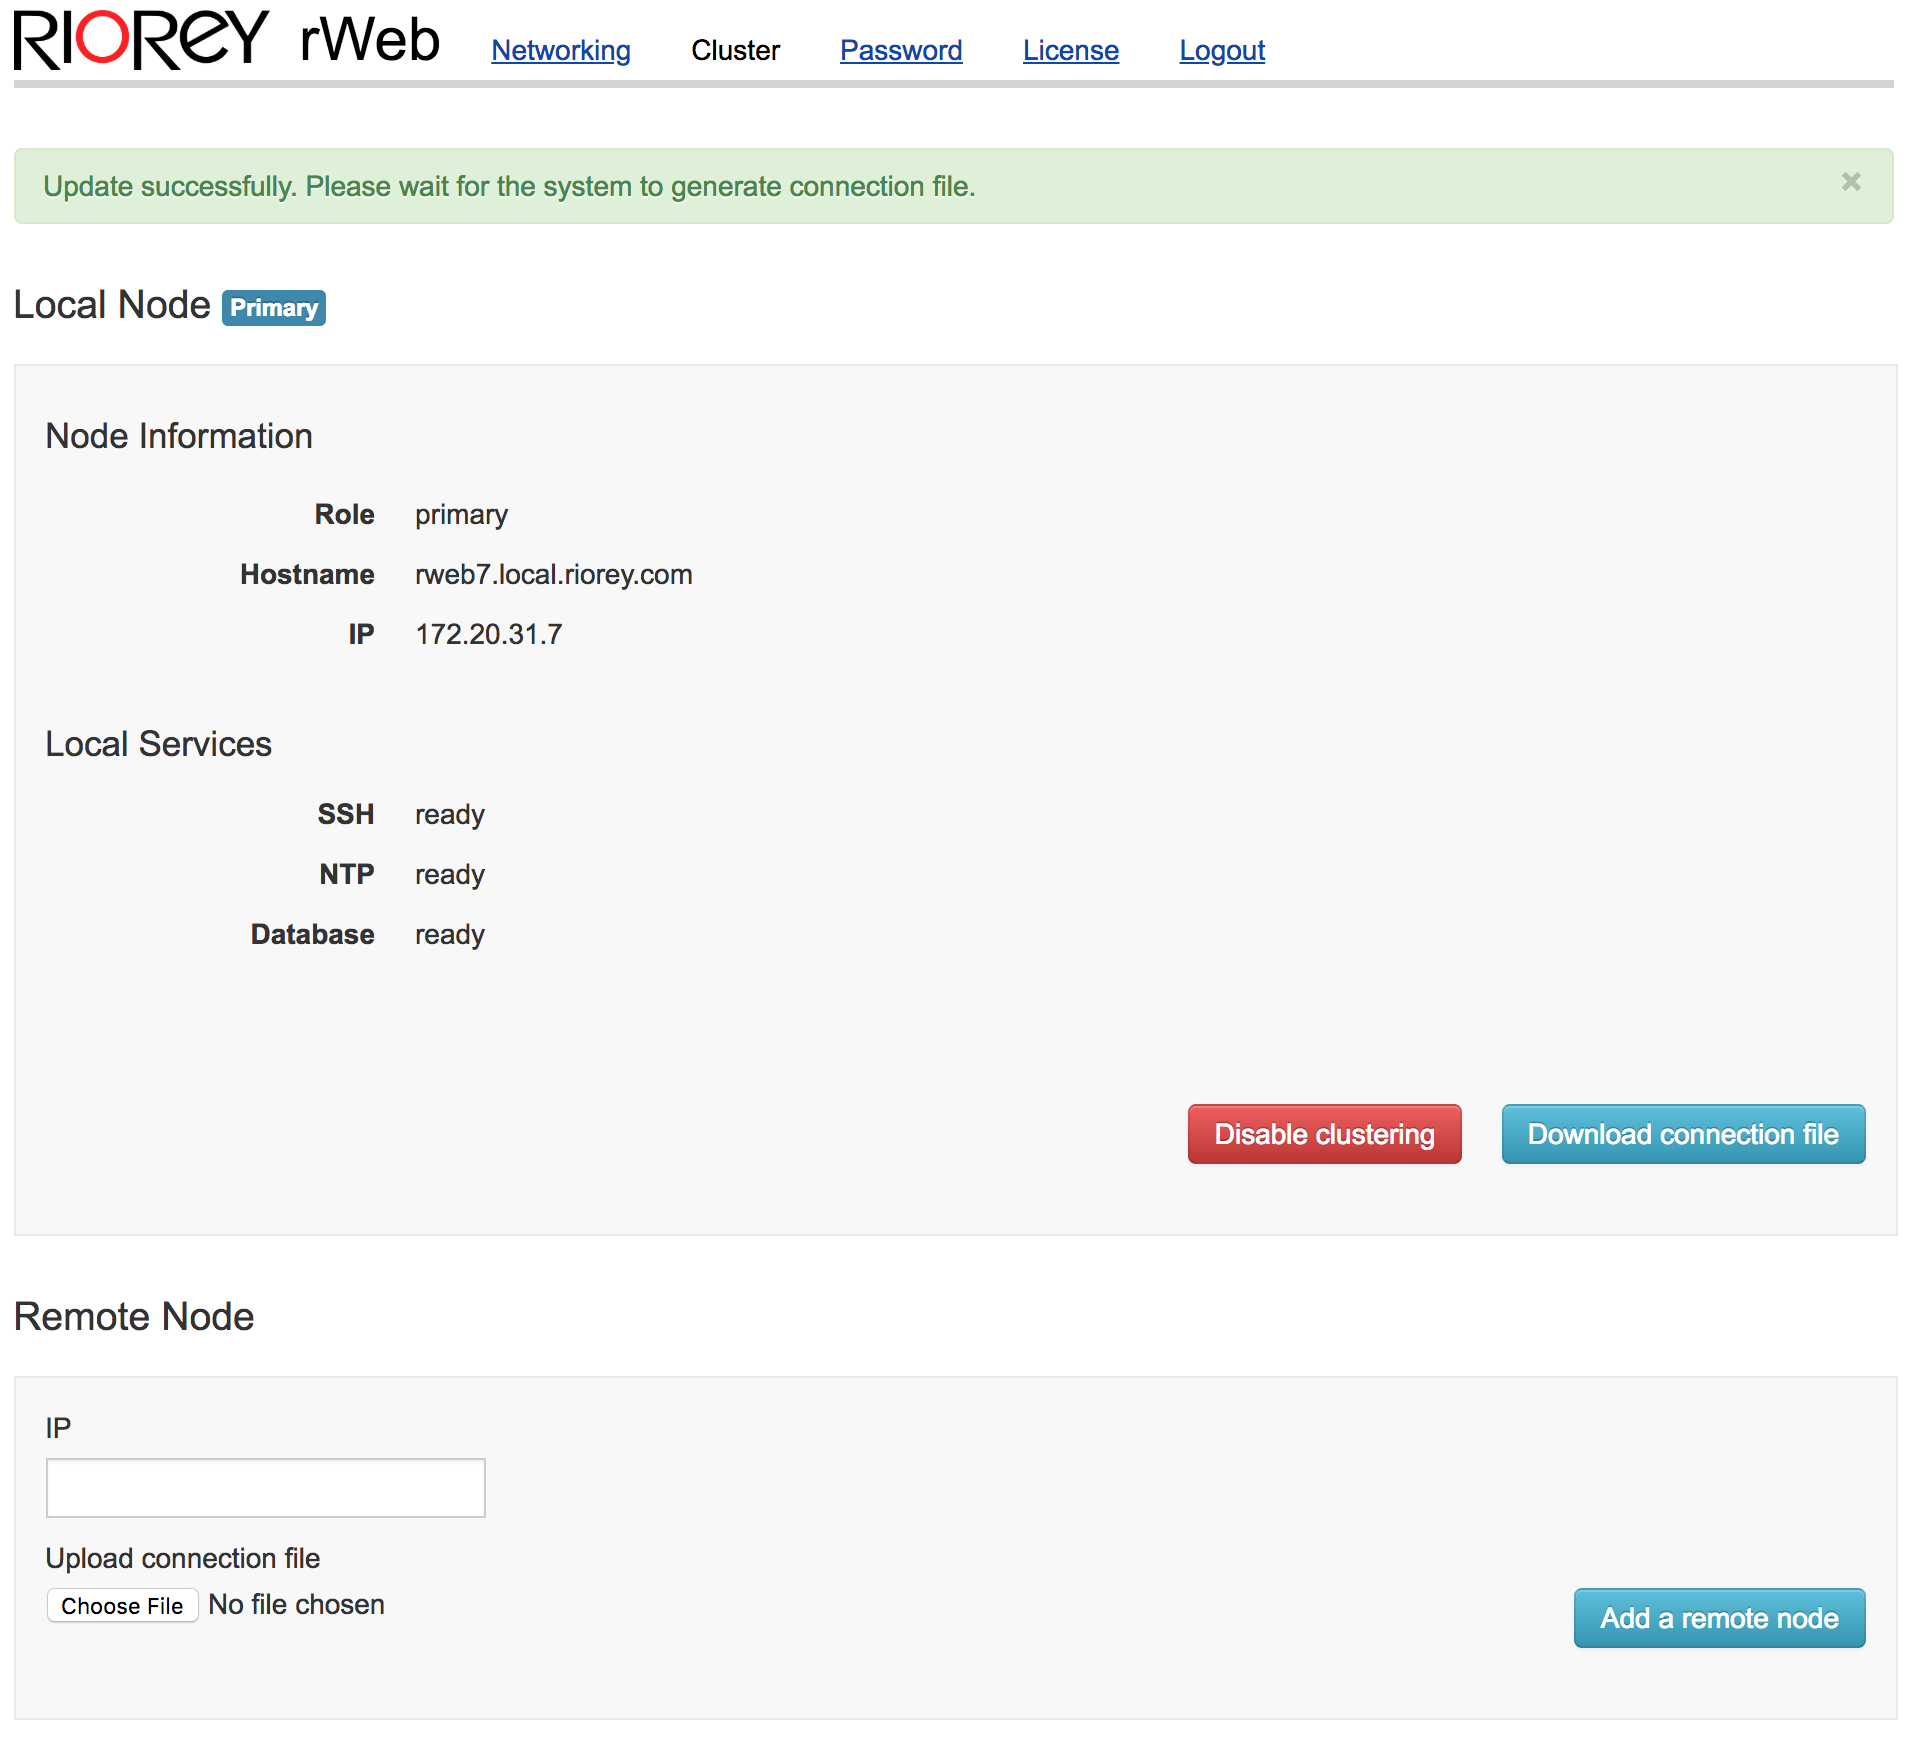
Task: Select the hostname rweb7.local.riorey.com
Action: coord(554,574)
